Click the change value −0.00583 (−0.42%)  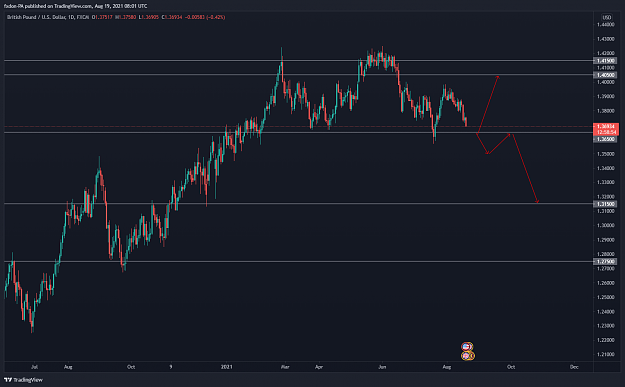(x=205, y=18)
